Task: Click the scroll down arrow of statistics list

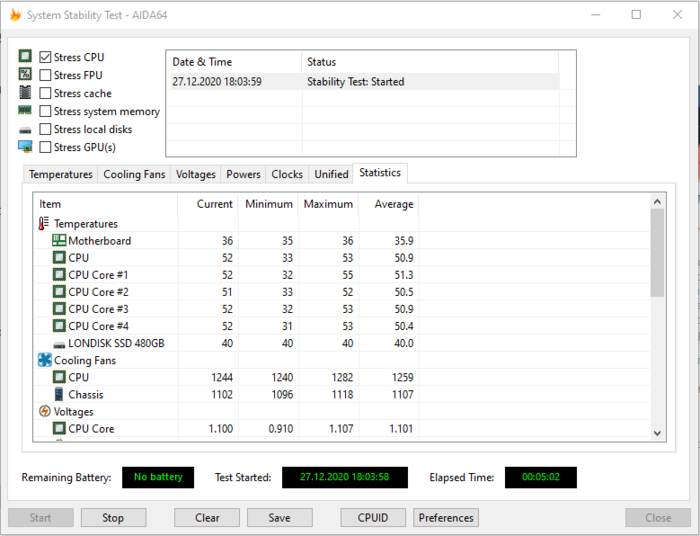Action: tap(657, 433)
